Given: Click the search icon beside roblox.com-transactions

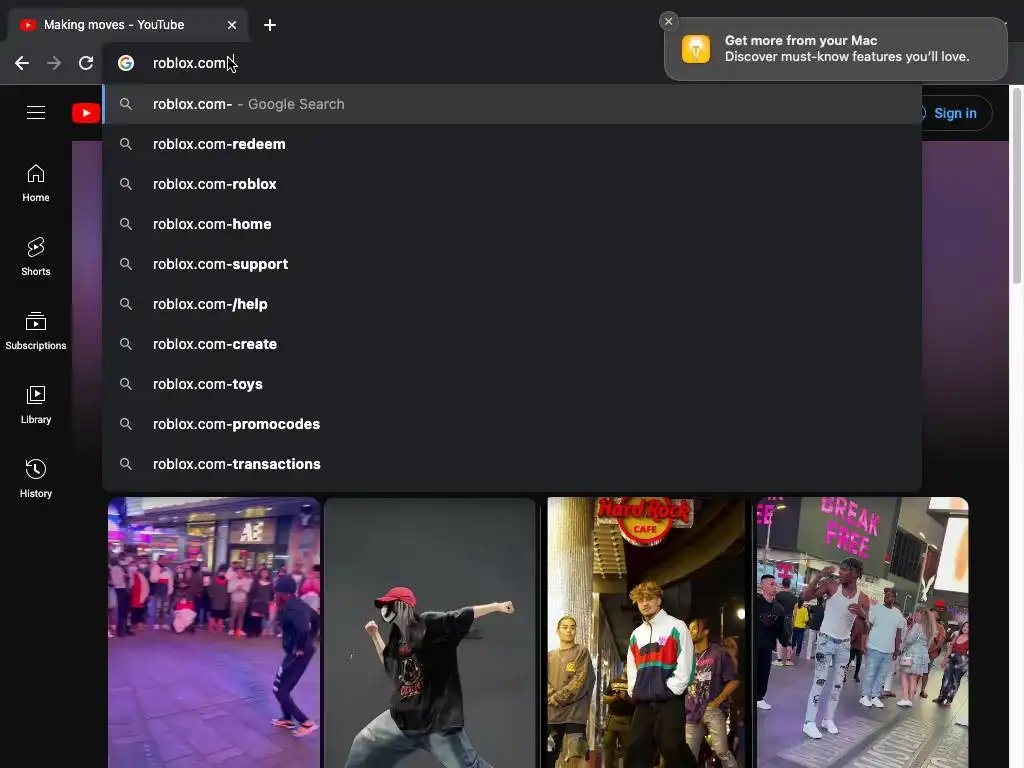Looking at the screenshot, I should (126, 464).
